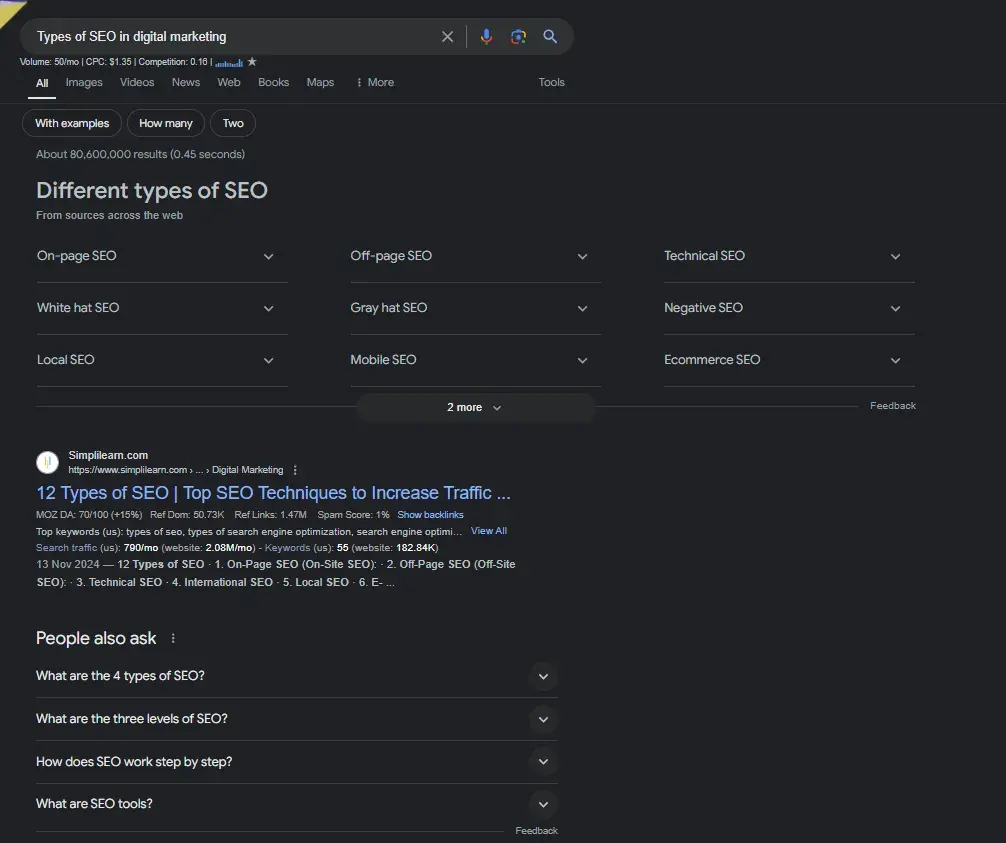This screenshot has height=843, width=1006.
Task: Apply the 'Two' suggestion chip
Action: pyautogui.click(x=233, y=123)
